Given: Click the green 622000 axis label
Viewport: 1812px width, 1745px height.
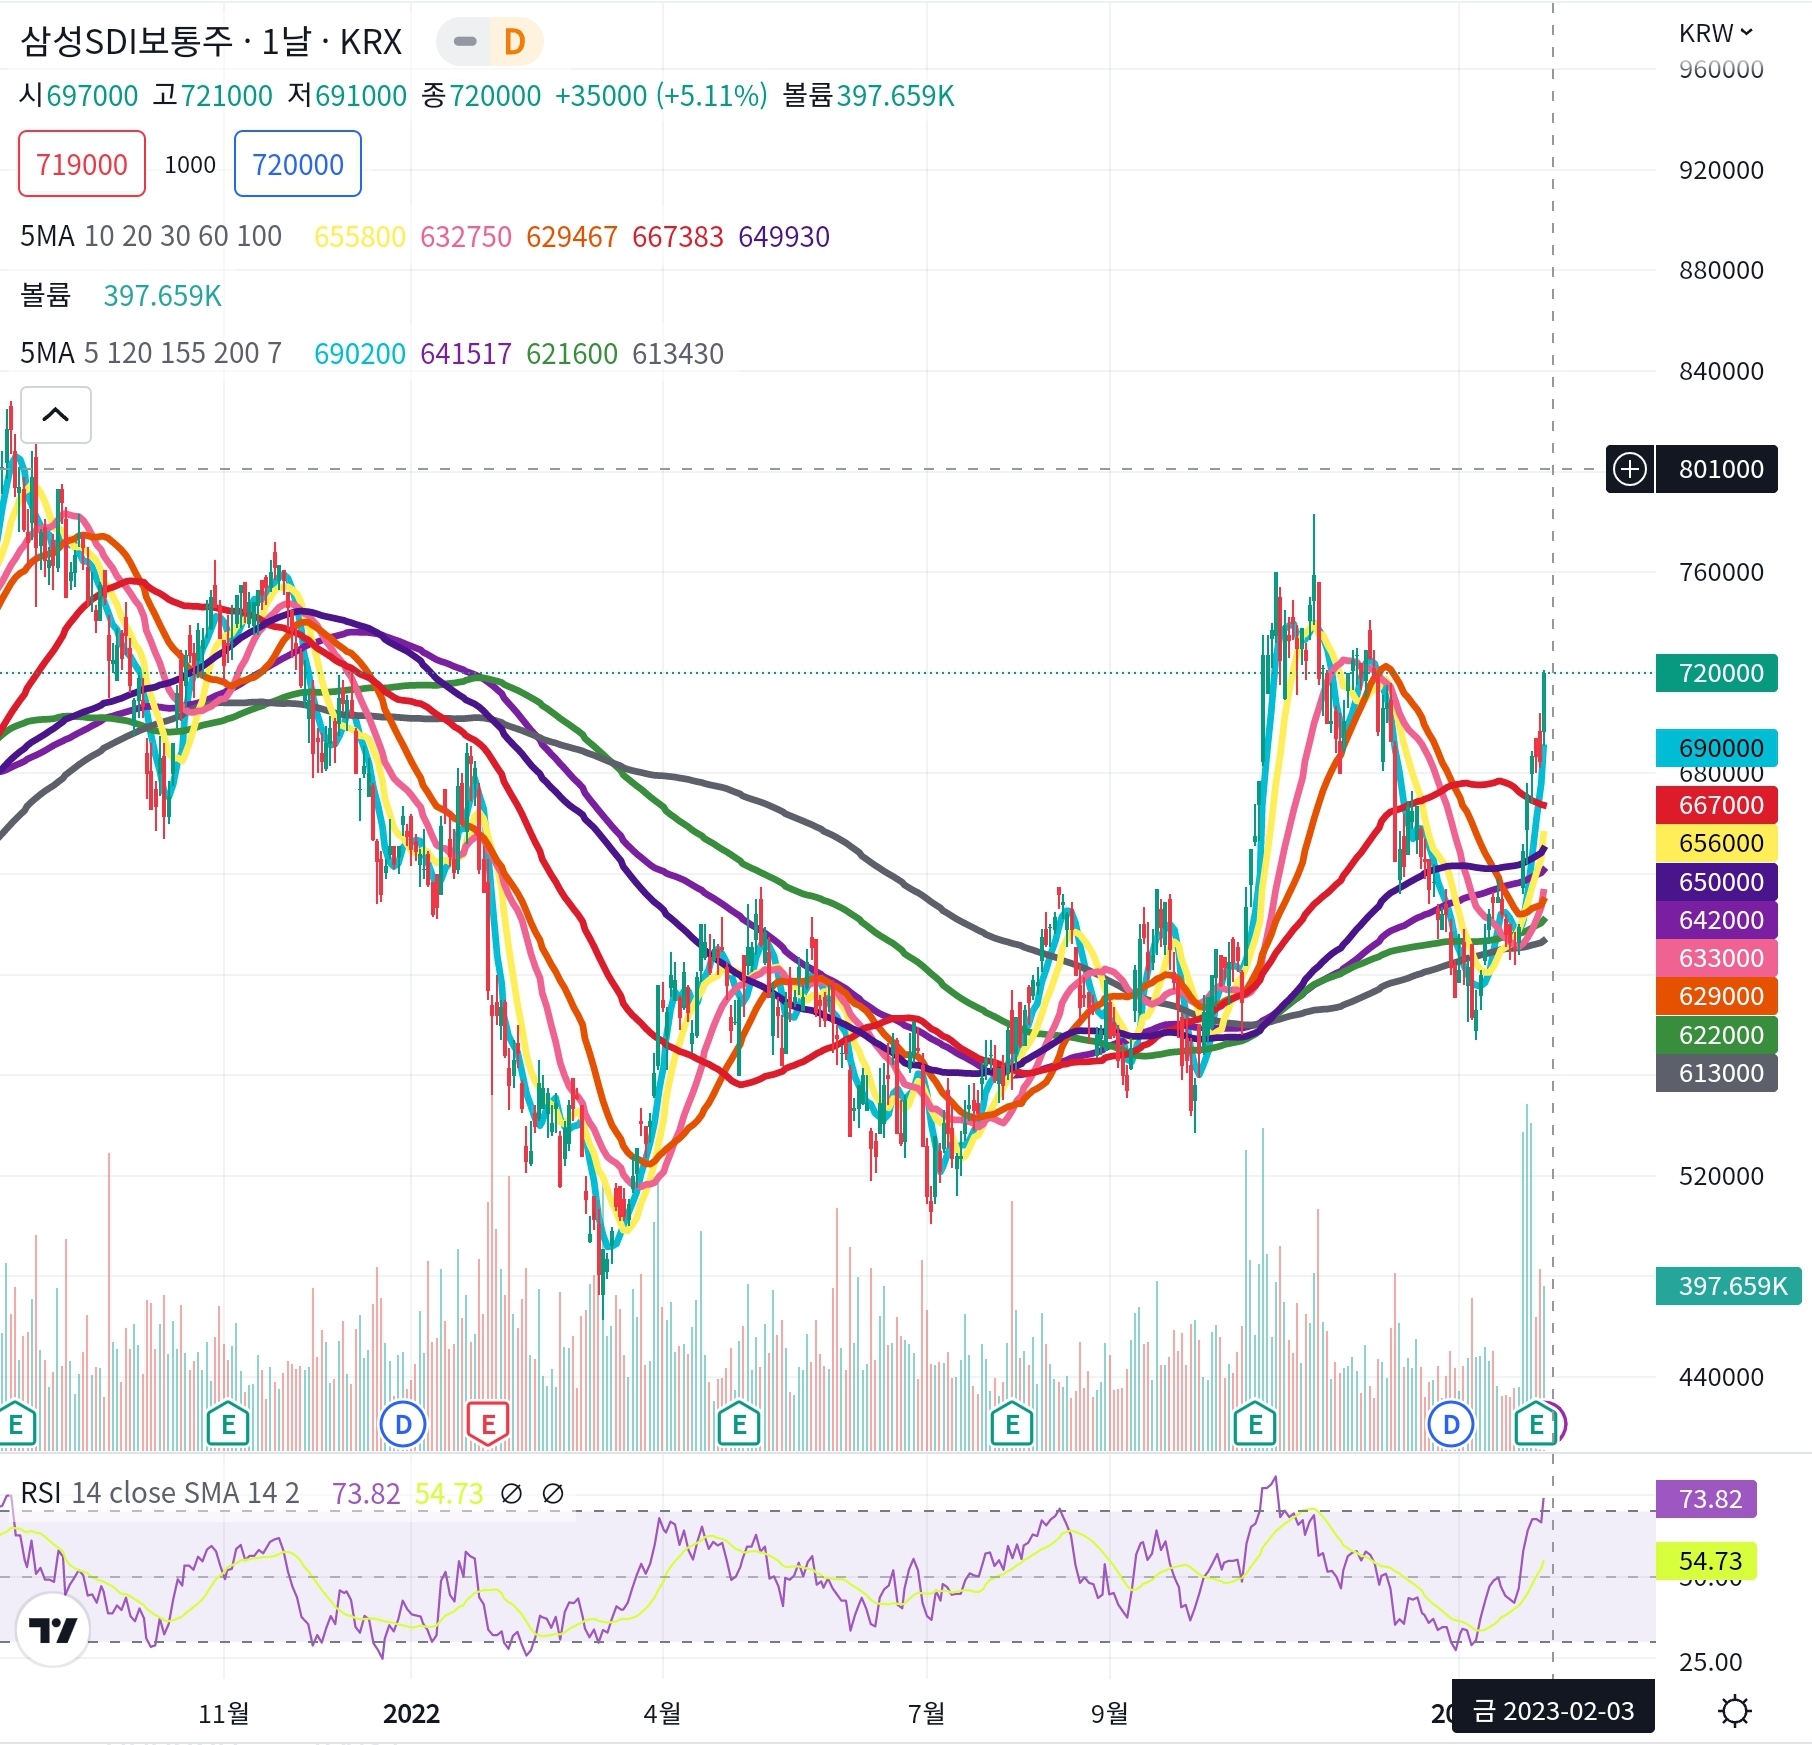Looking at the screenshot, I should click(x=1717, y=1035).
